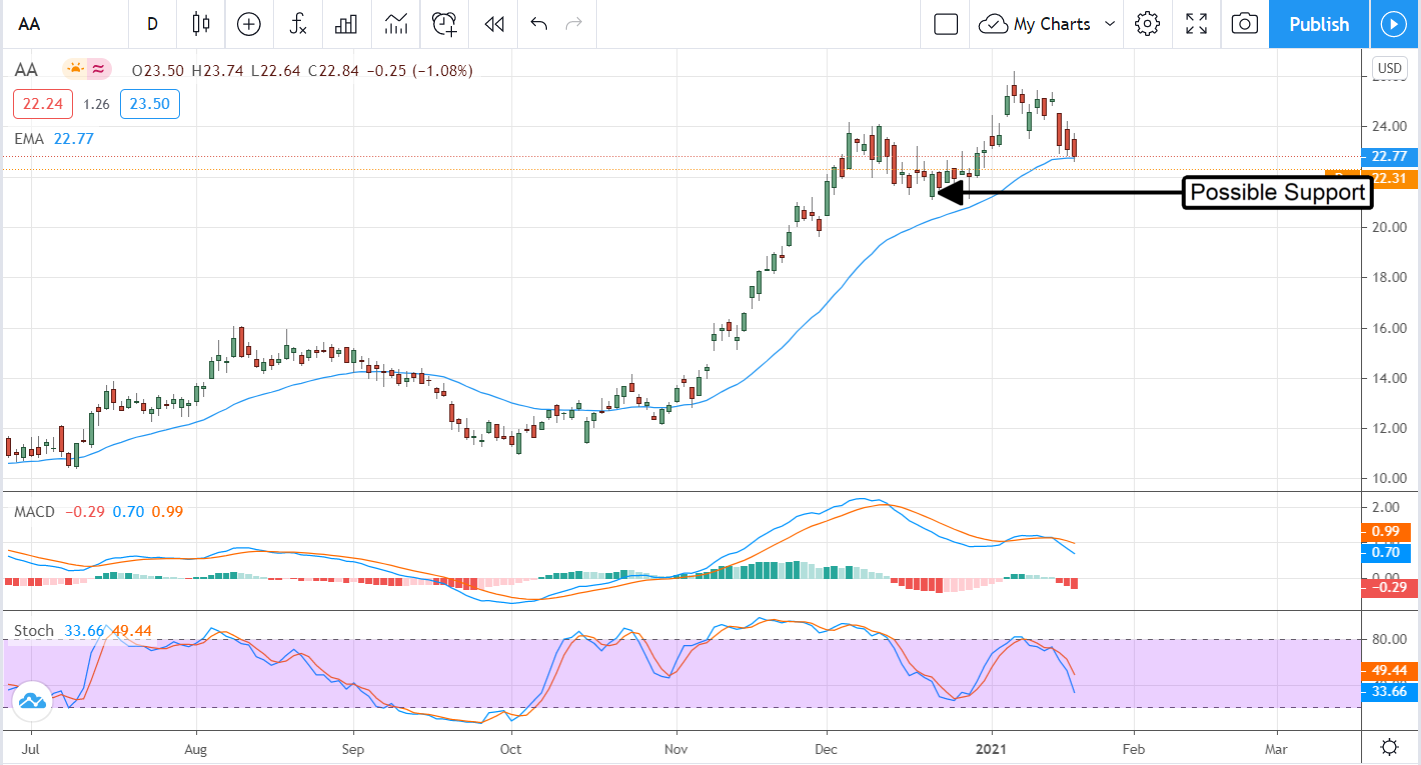Click the Publish button
The height and width of the screenshot is (765, 1421).
(x=1318, y=24)
